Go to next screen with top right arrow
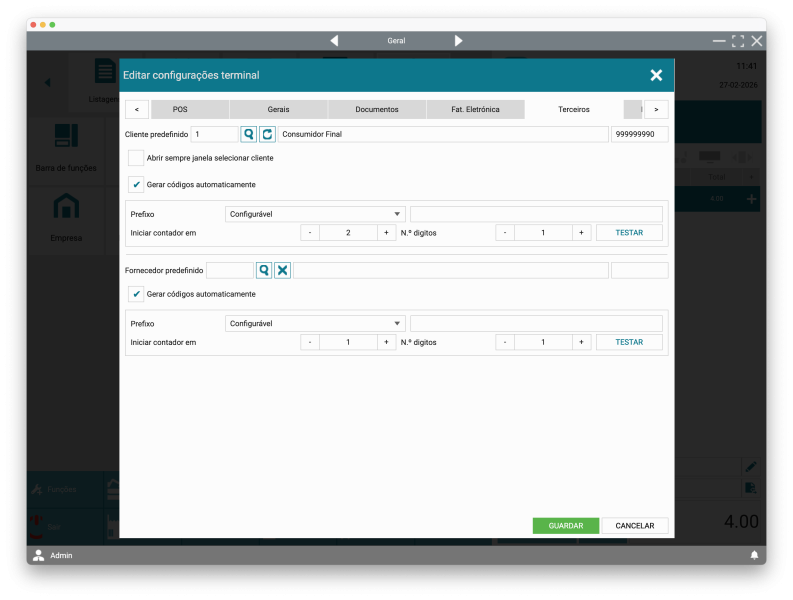793x600 pixels. (458, 41)
